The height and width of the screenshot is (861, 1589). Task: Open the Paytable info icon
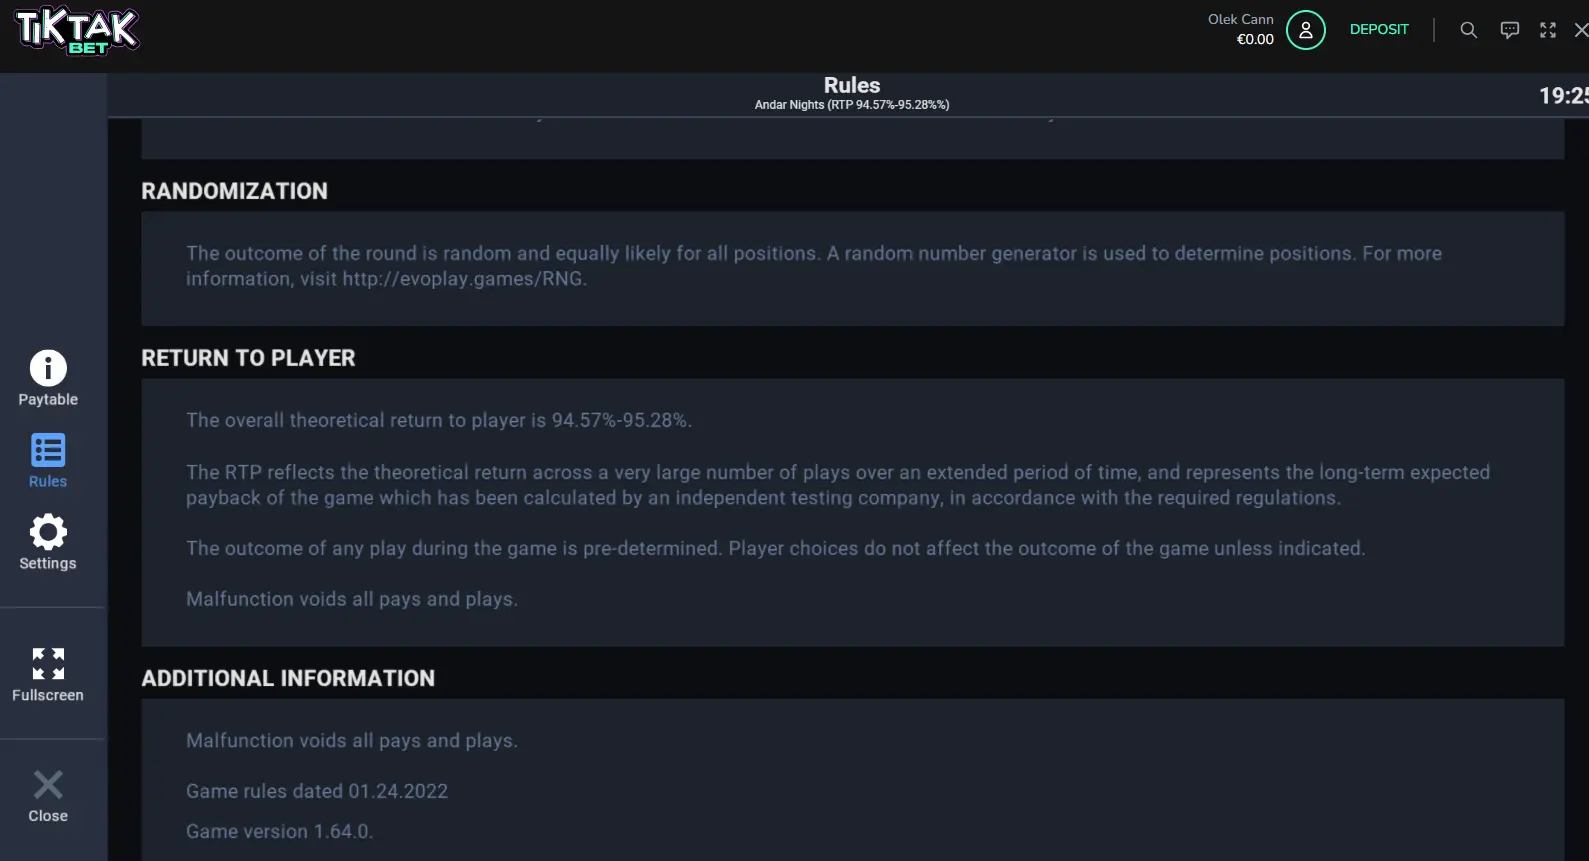[48, 368]
